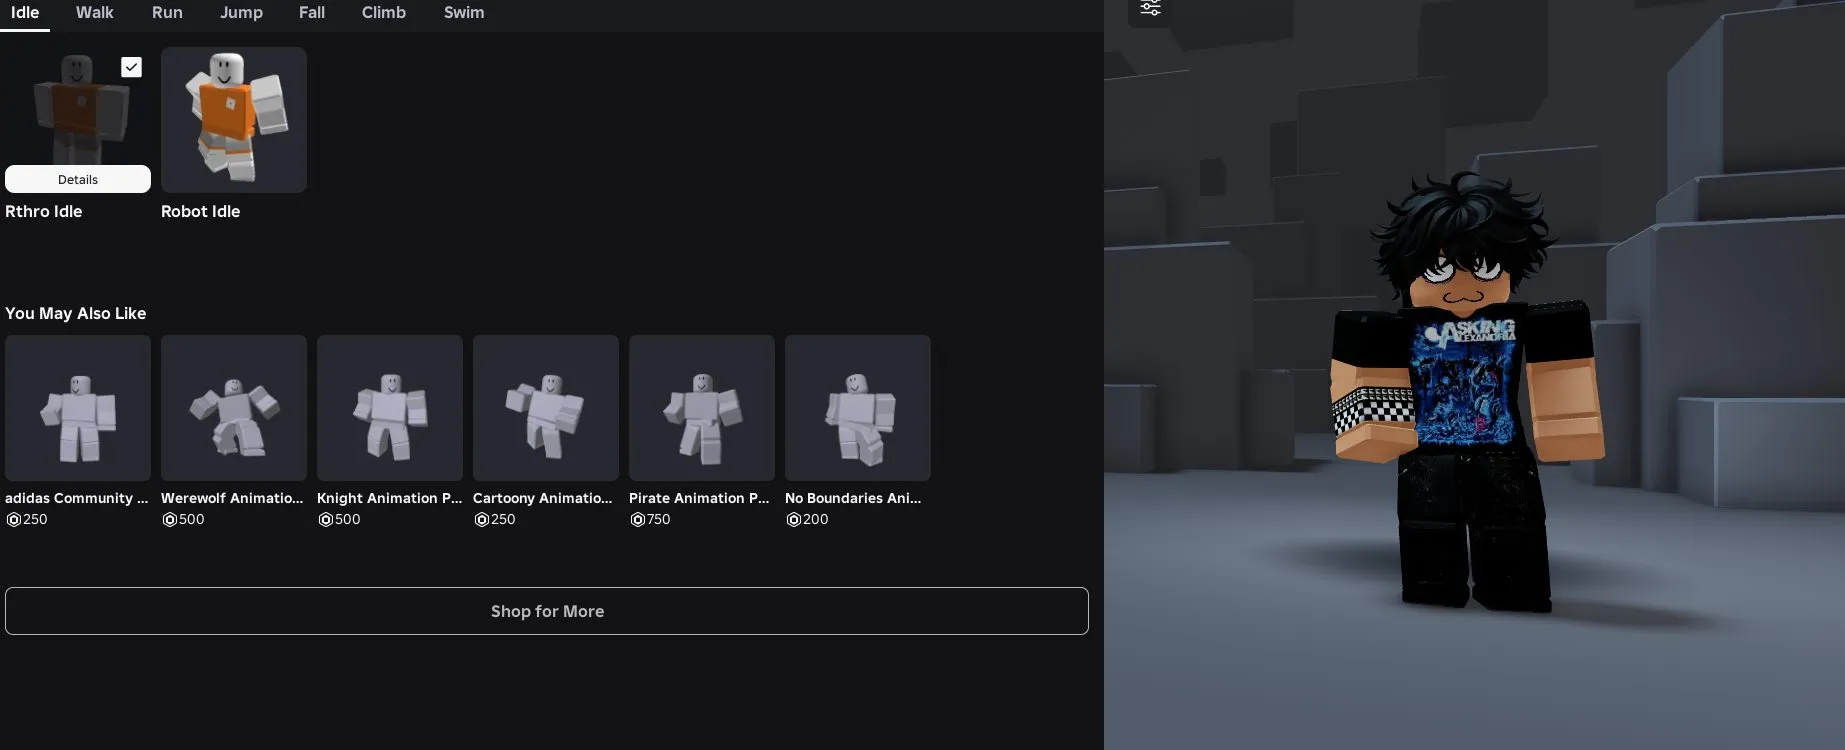Open the Pirate Animation pack thumbnail
This screenshot has width=1845, height=750.
point(702,408)
